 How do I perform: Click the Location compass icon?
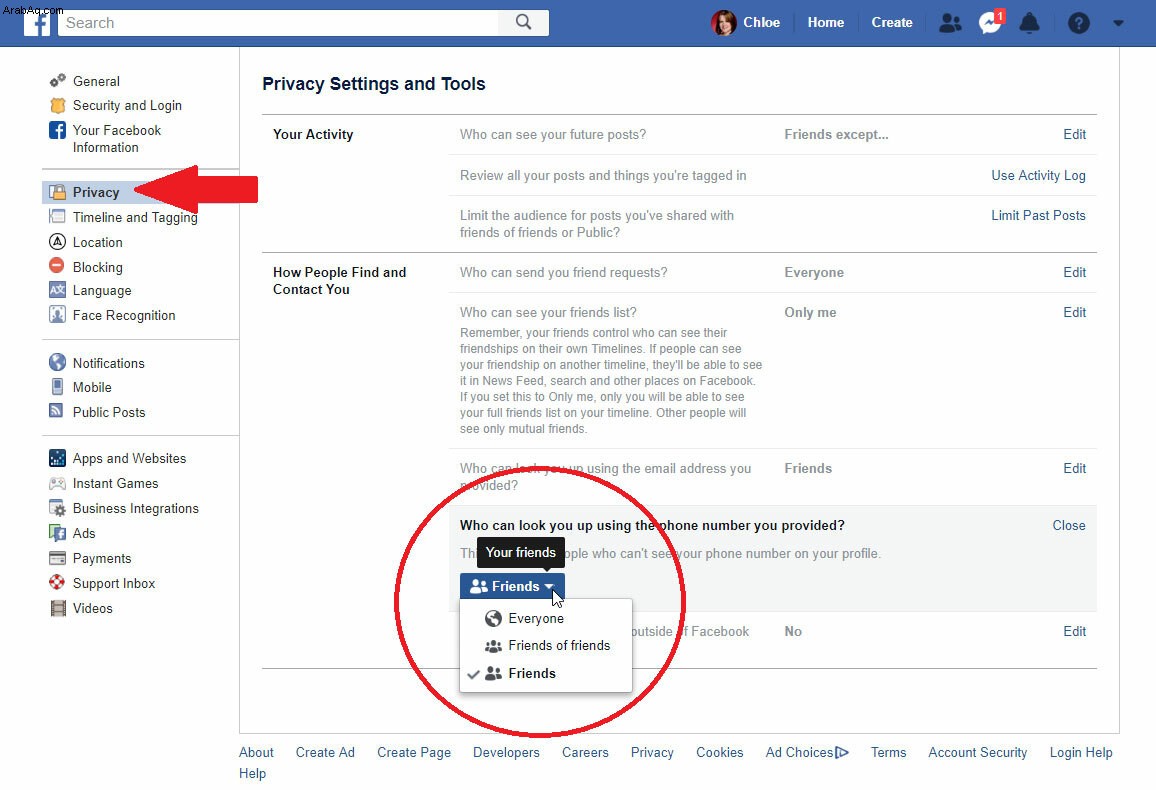pyautogui.click(x=58, y=241)
